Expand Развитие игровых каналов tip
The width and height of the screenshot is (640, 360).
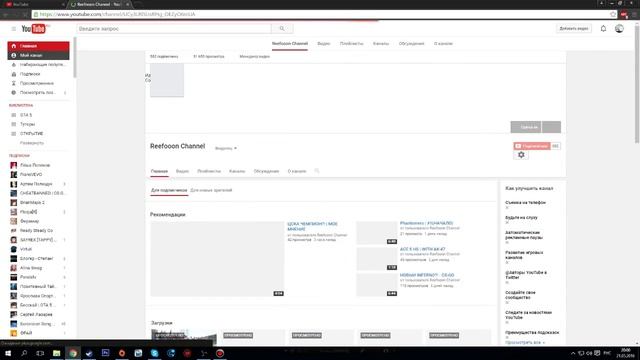click(x=524, y=255)
